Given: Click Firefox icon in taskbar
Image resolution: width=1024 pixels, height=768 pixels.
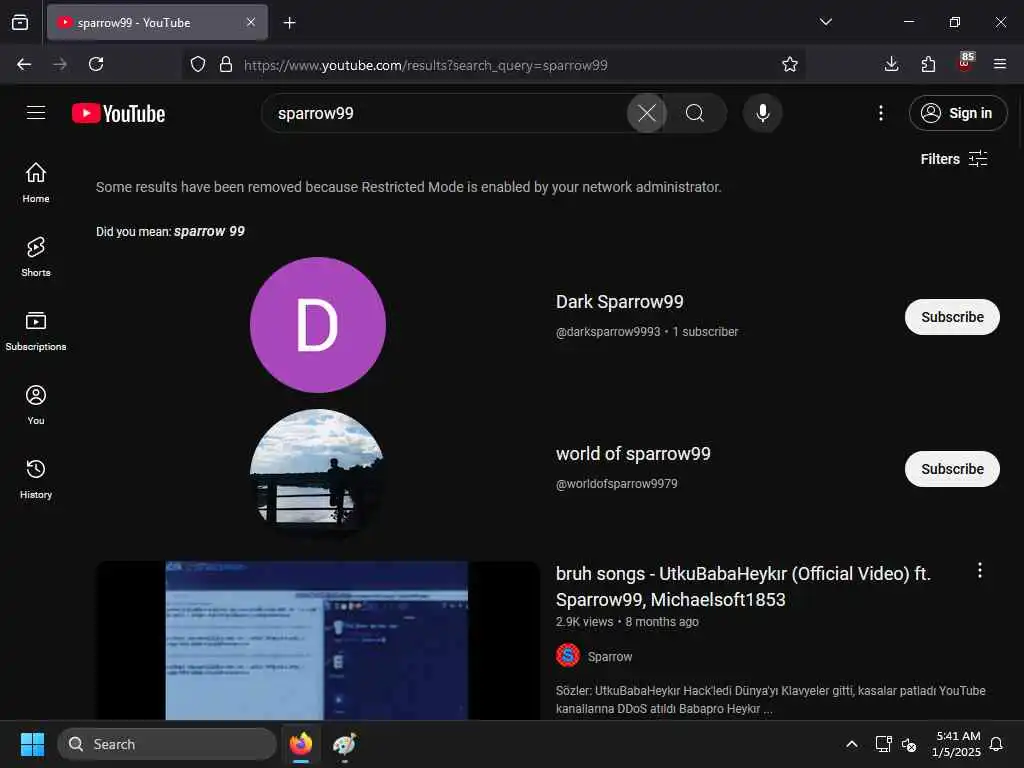Looking at the screenshot, I should (301, 744).
